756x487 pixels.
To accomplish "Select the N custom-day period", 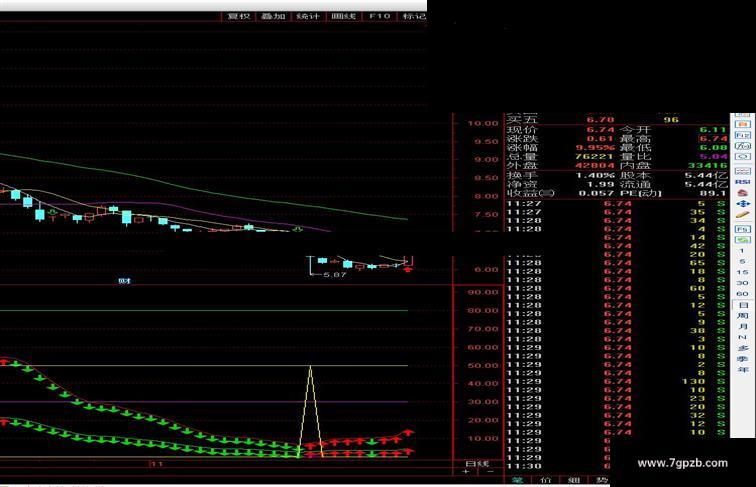I will pos(742,337).
